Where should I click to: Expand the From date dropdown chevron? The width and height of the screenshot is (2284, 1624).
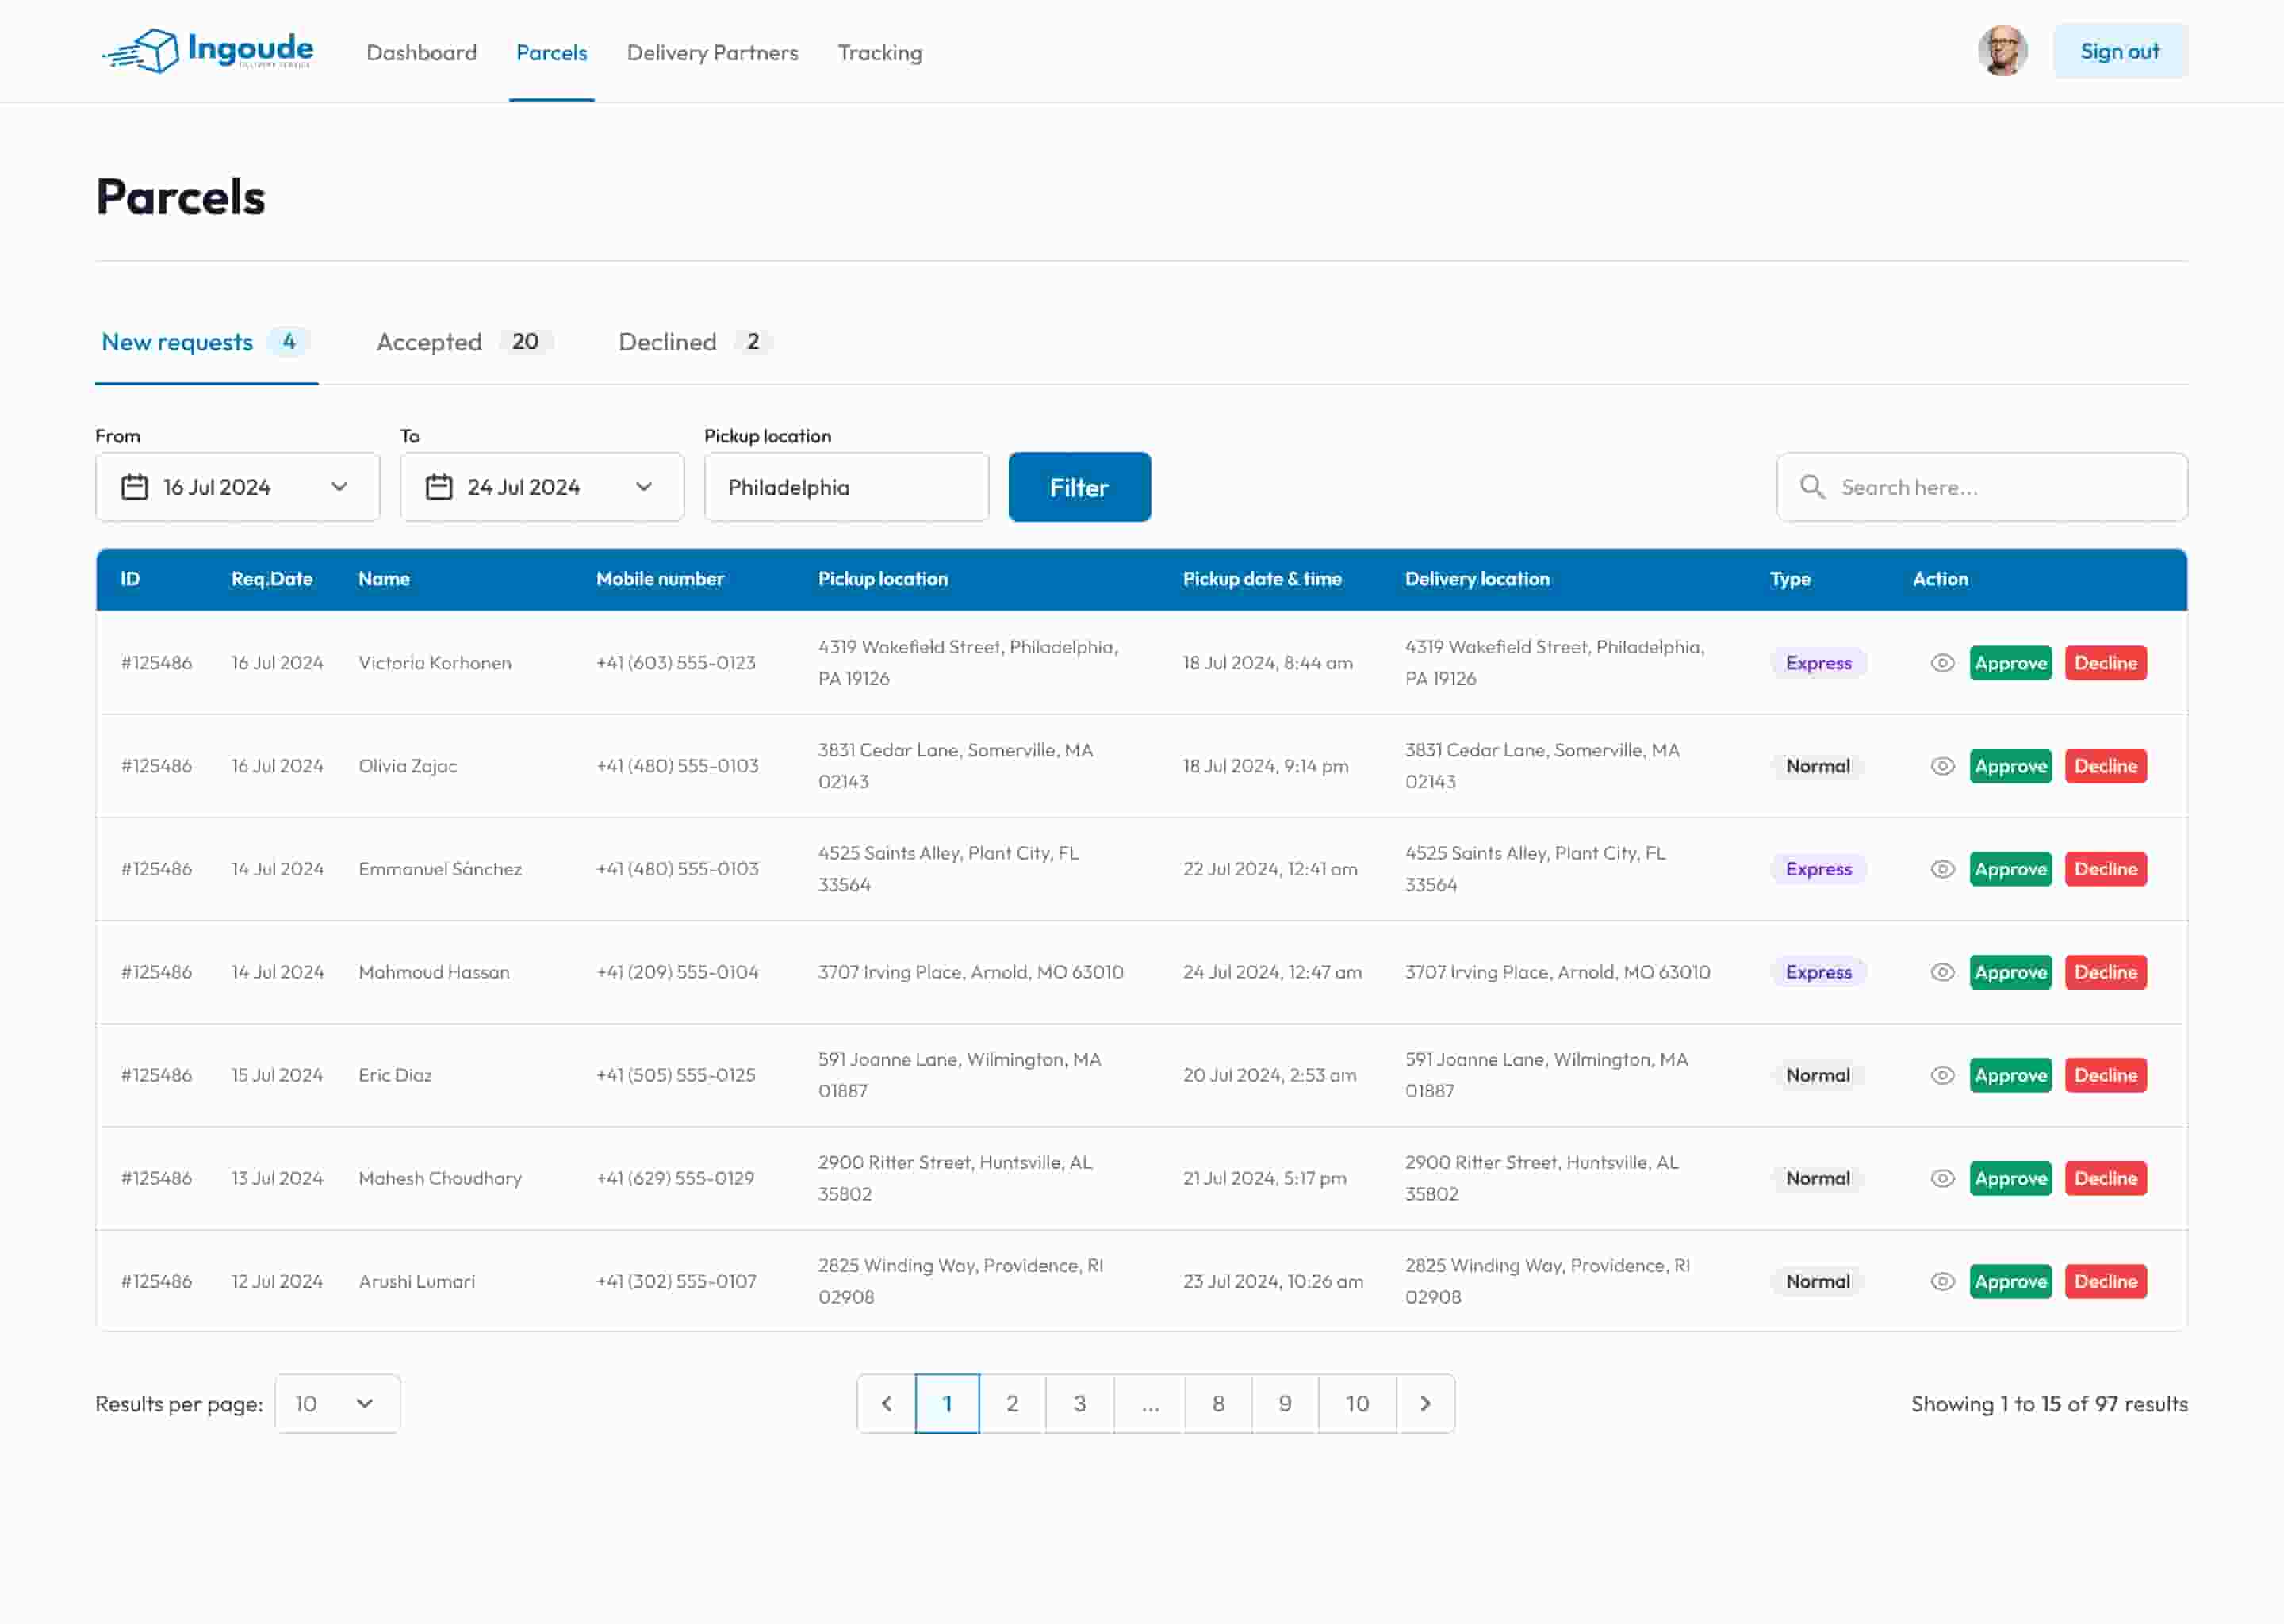point(340,487)
